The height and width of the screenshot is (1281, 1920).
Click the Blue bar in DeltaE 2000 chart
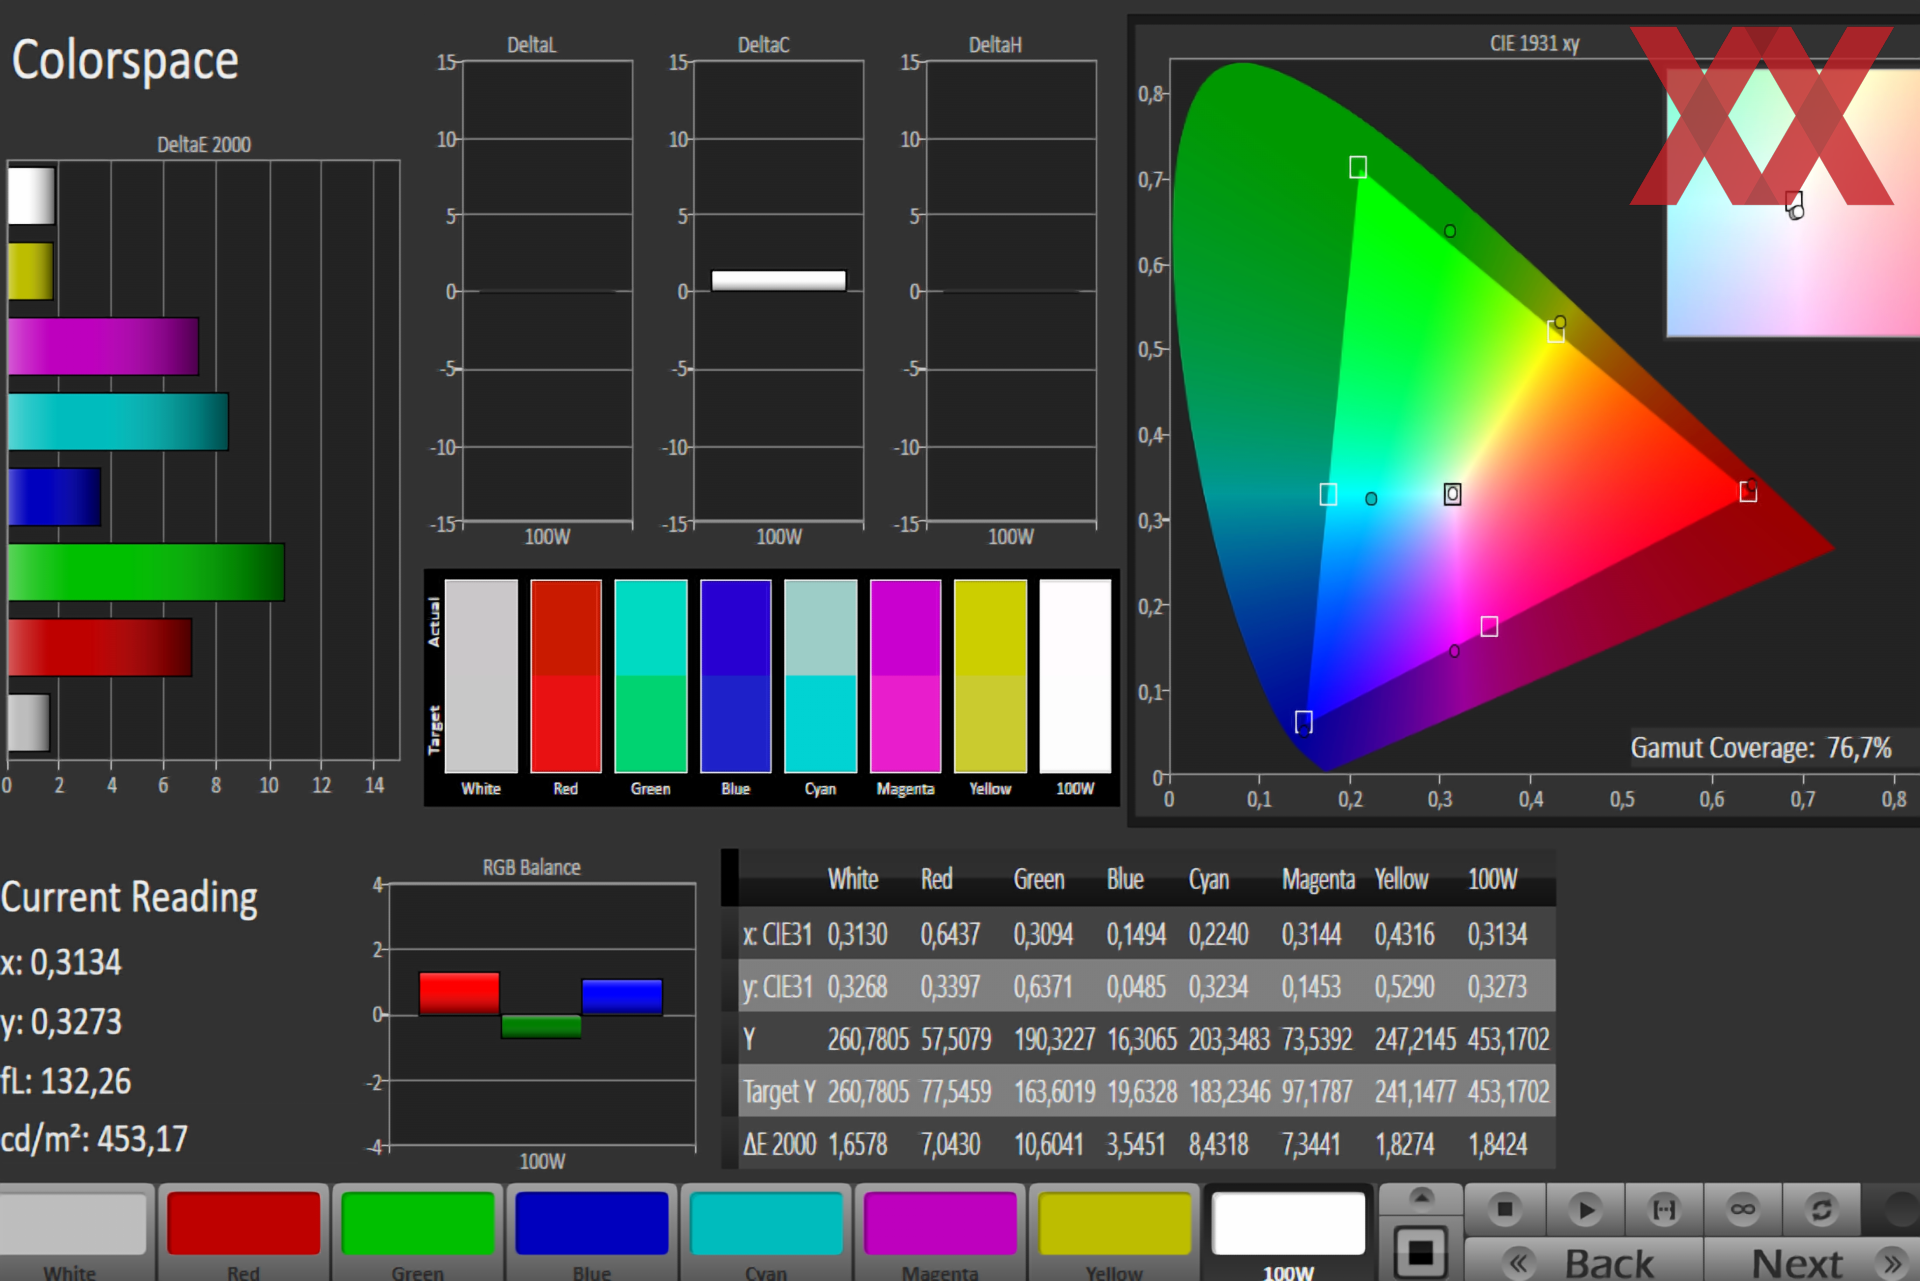coord(54,497)
